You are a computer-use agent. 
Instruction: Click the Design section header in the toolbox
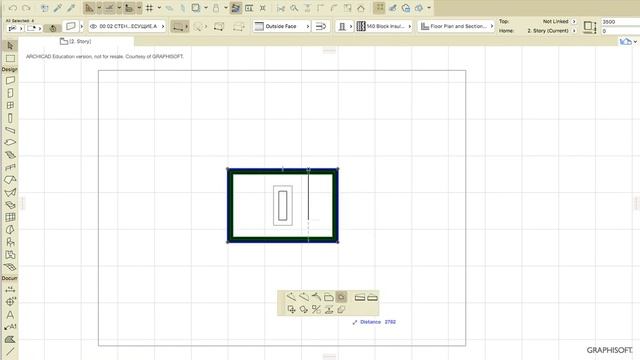[9, 69]
